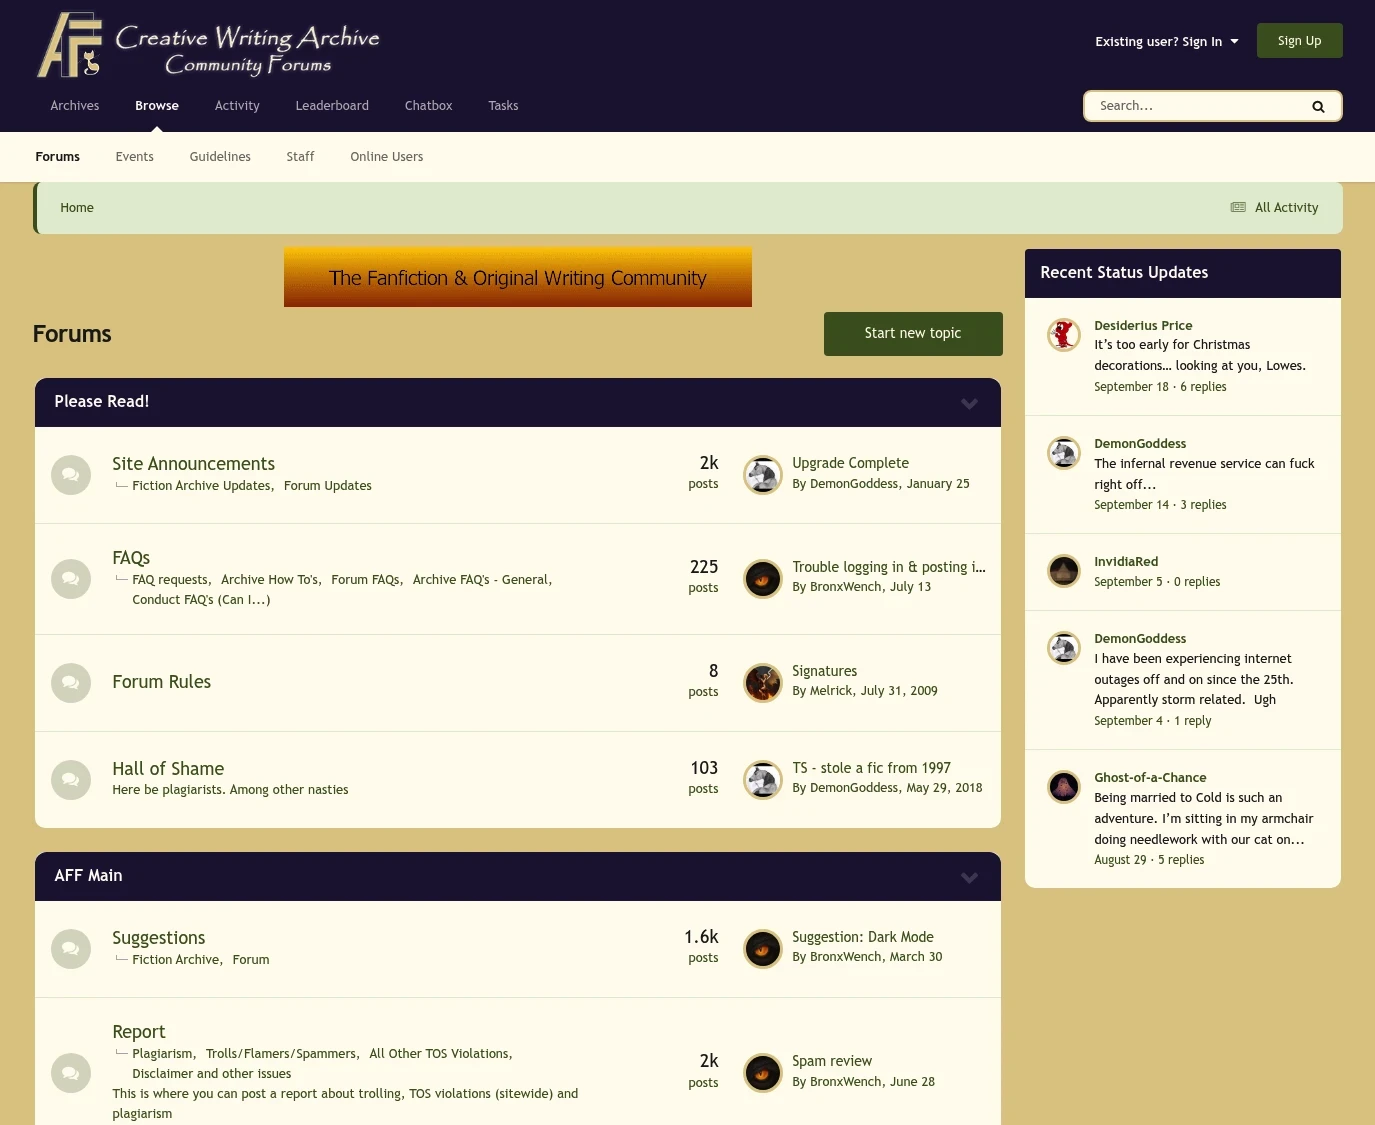Screen dimensions: 1375x1125
Task: View the Online Users sub-tab
Action: (387, 157)
